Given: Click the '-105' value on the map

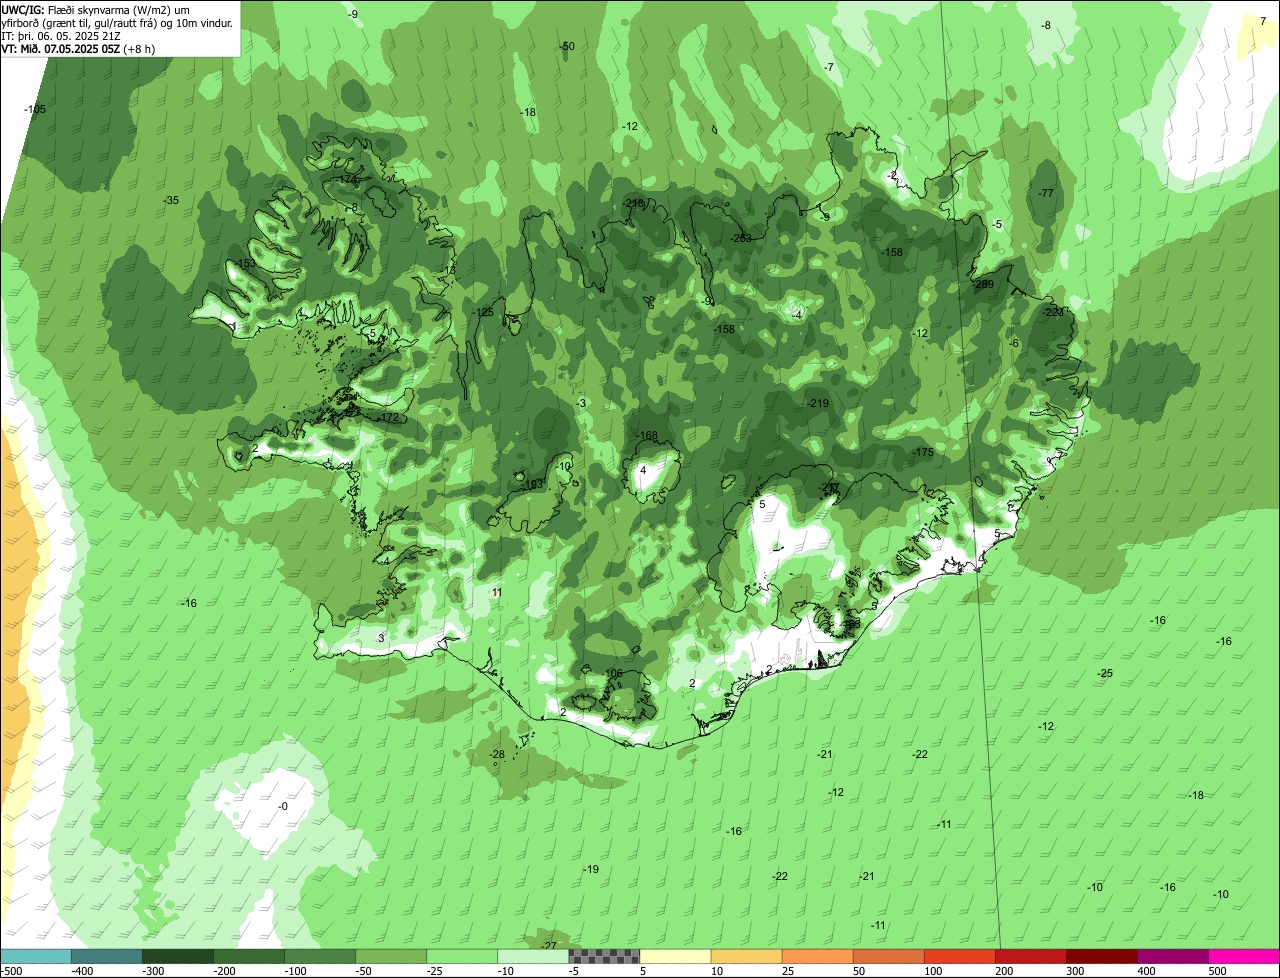Looking at the screenshot, I should pos(35,110).
